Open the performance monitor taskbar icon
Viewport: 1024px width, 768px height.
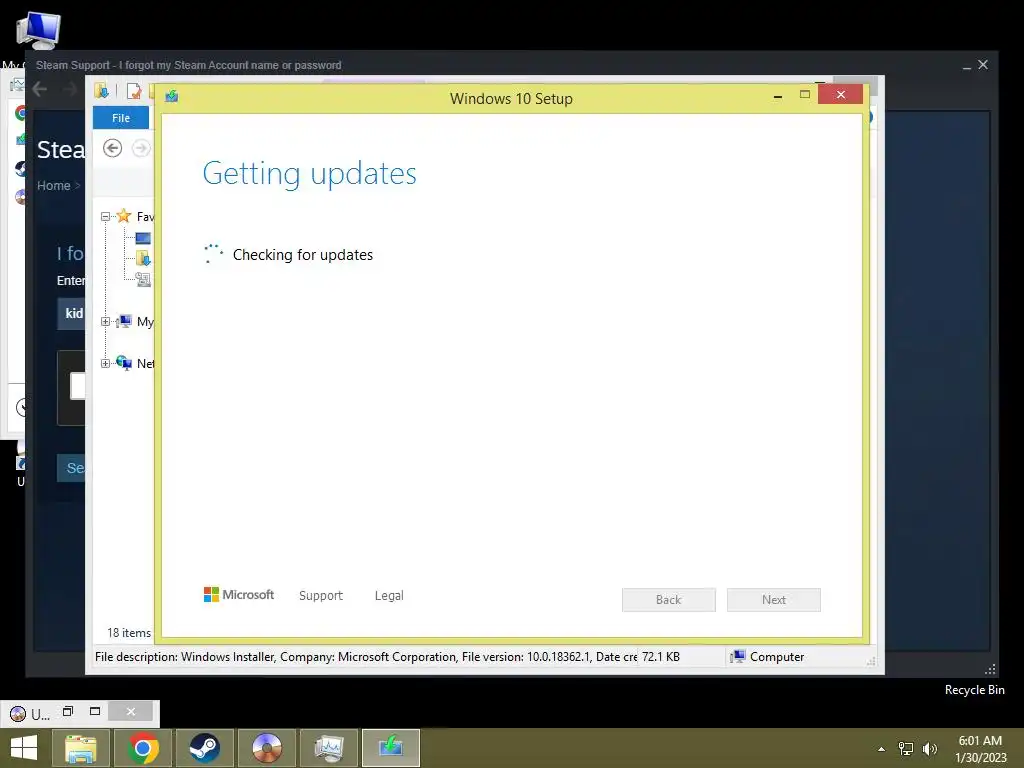pyautogui.click(x=328, y=748)
